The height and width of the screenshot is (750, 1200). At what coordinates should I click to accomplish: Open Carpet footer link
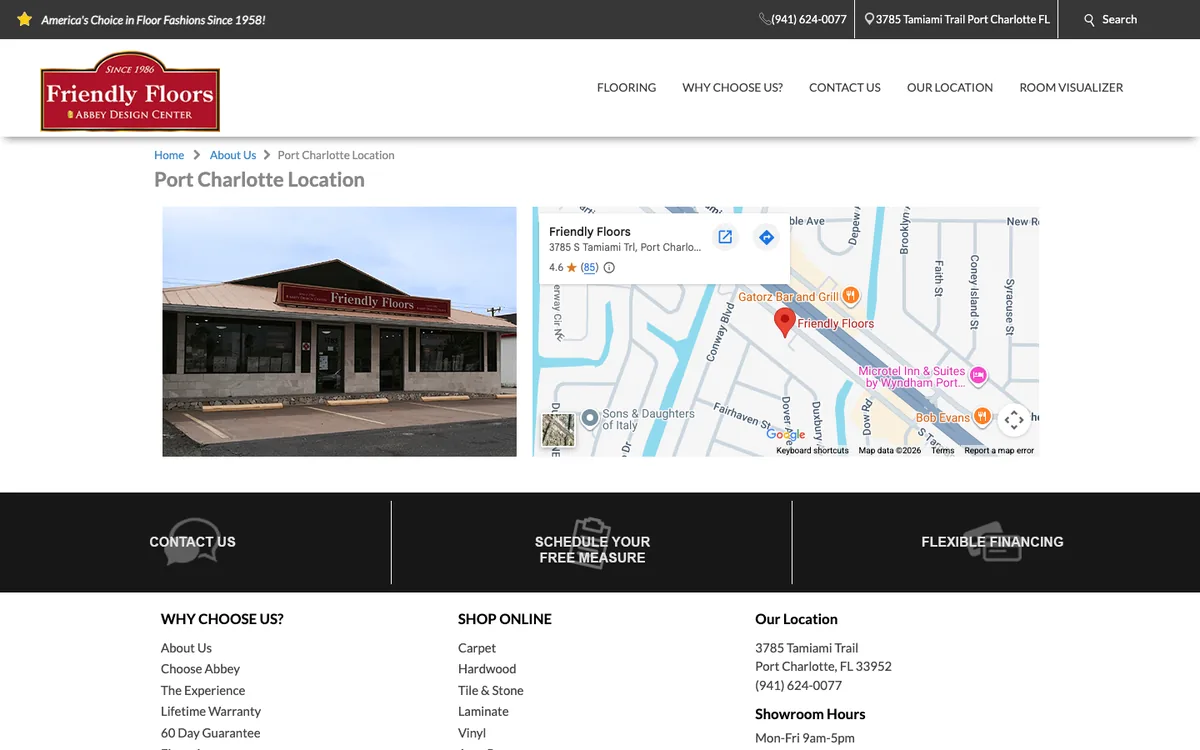click(477, 648)
